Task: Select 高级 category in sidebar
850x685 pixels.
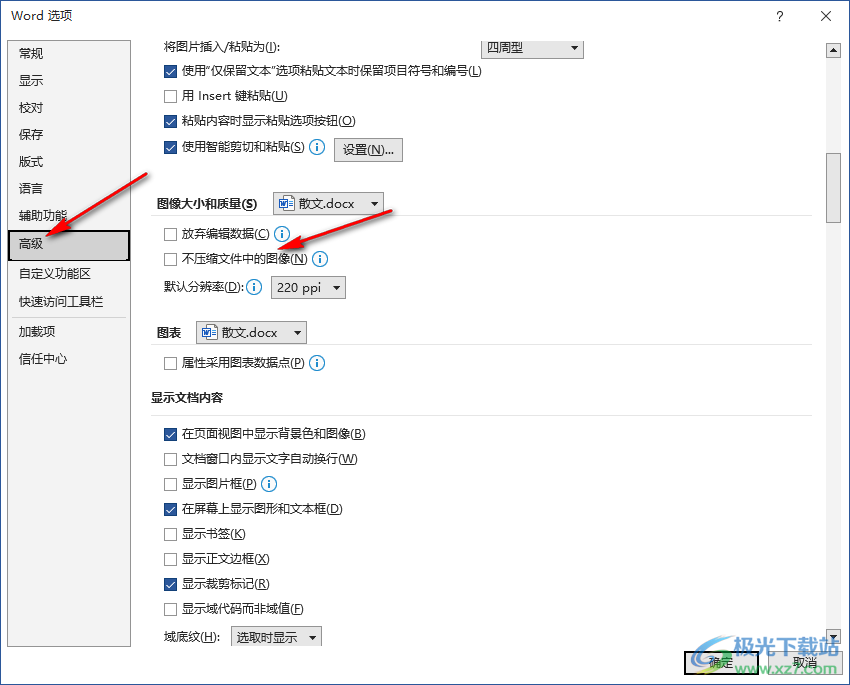Action: point(69,245)
